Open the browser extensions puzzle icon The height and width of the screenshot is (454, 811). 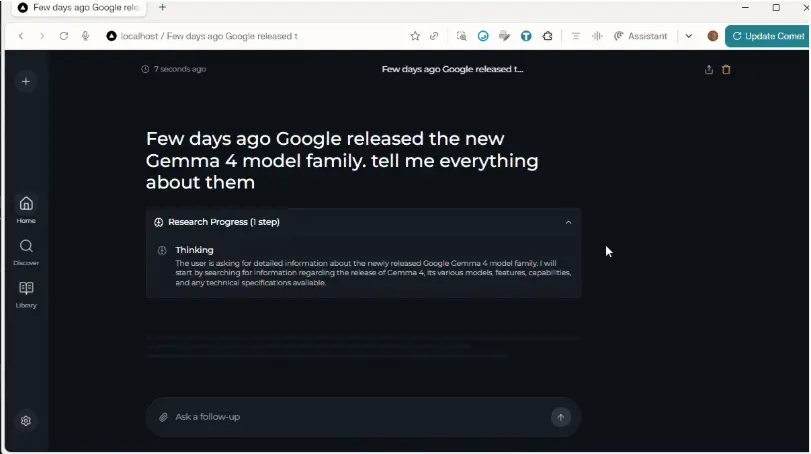point(548,36)
